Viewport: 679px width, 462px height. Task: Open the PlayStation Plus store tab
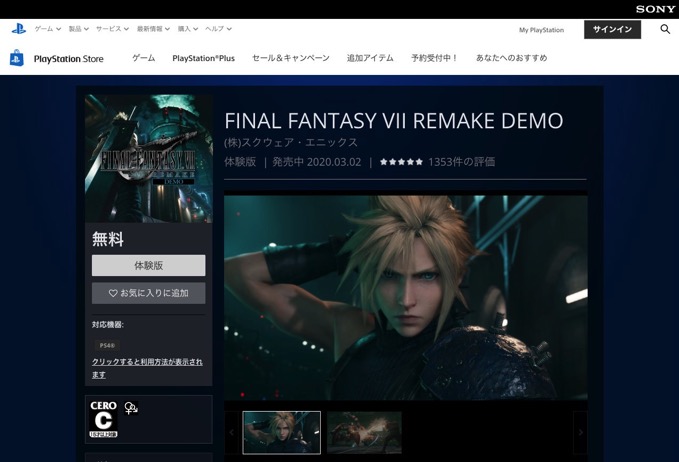coord(204,58)
